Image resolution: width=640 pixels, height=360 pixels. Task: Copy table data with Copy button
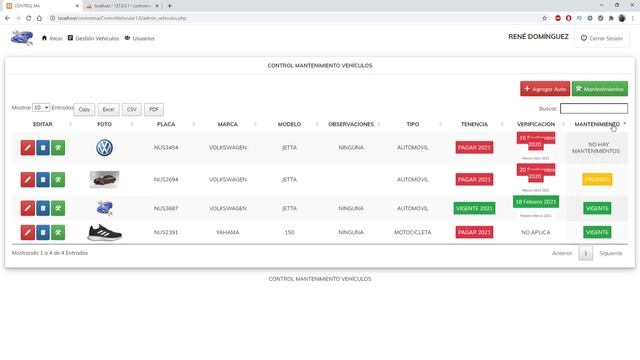(84, 109)
